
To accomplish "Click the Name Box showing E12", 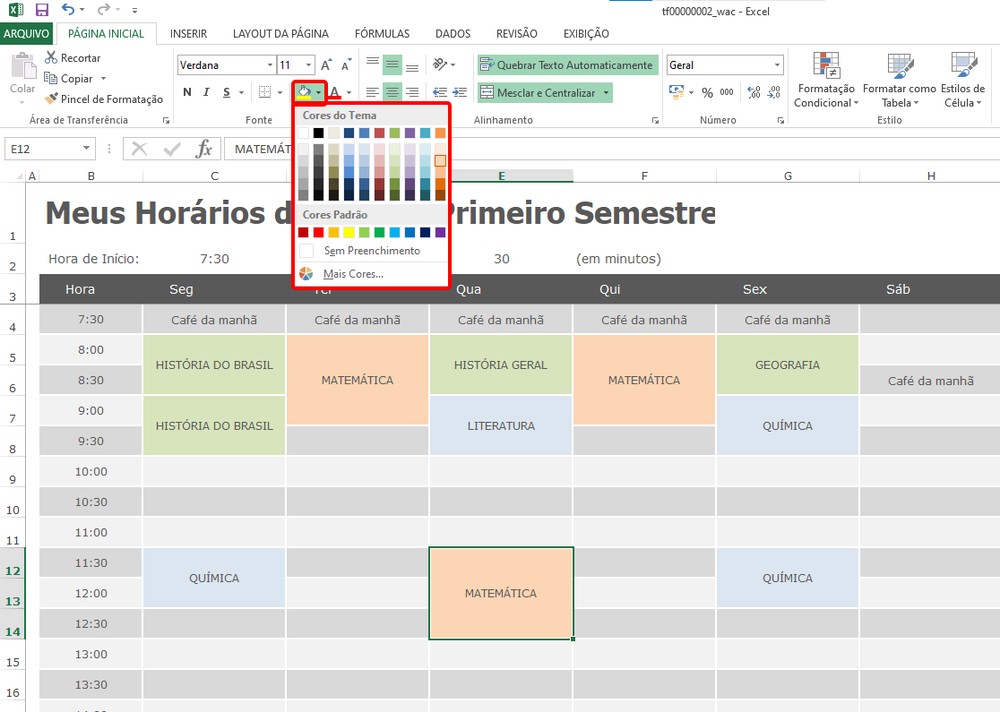I will 45,147.
